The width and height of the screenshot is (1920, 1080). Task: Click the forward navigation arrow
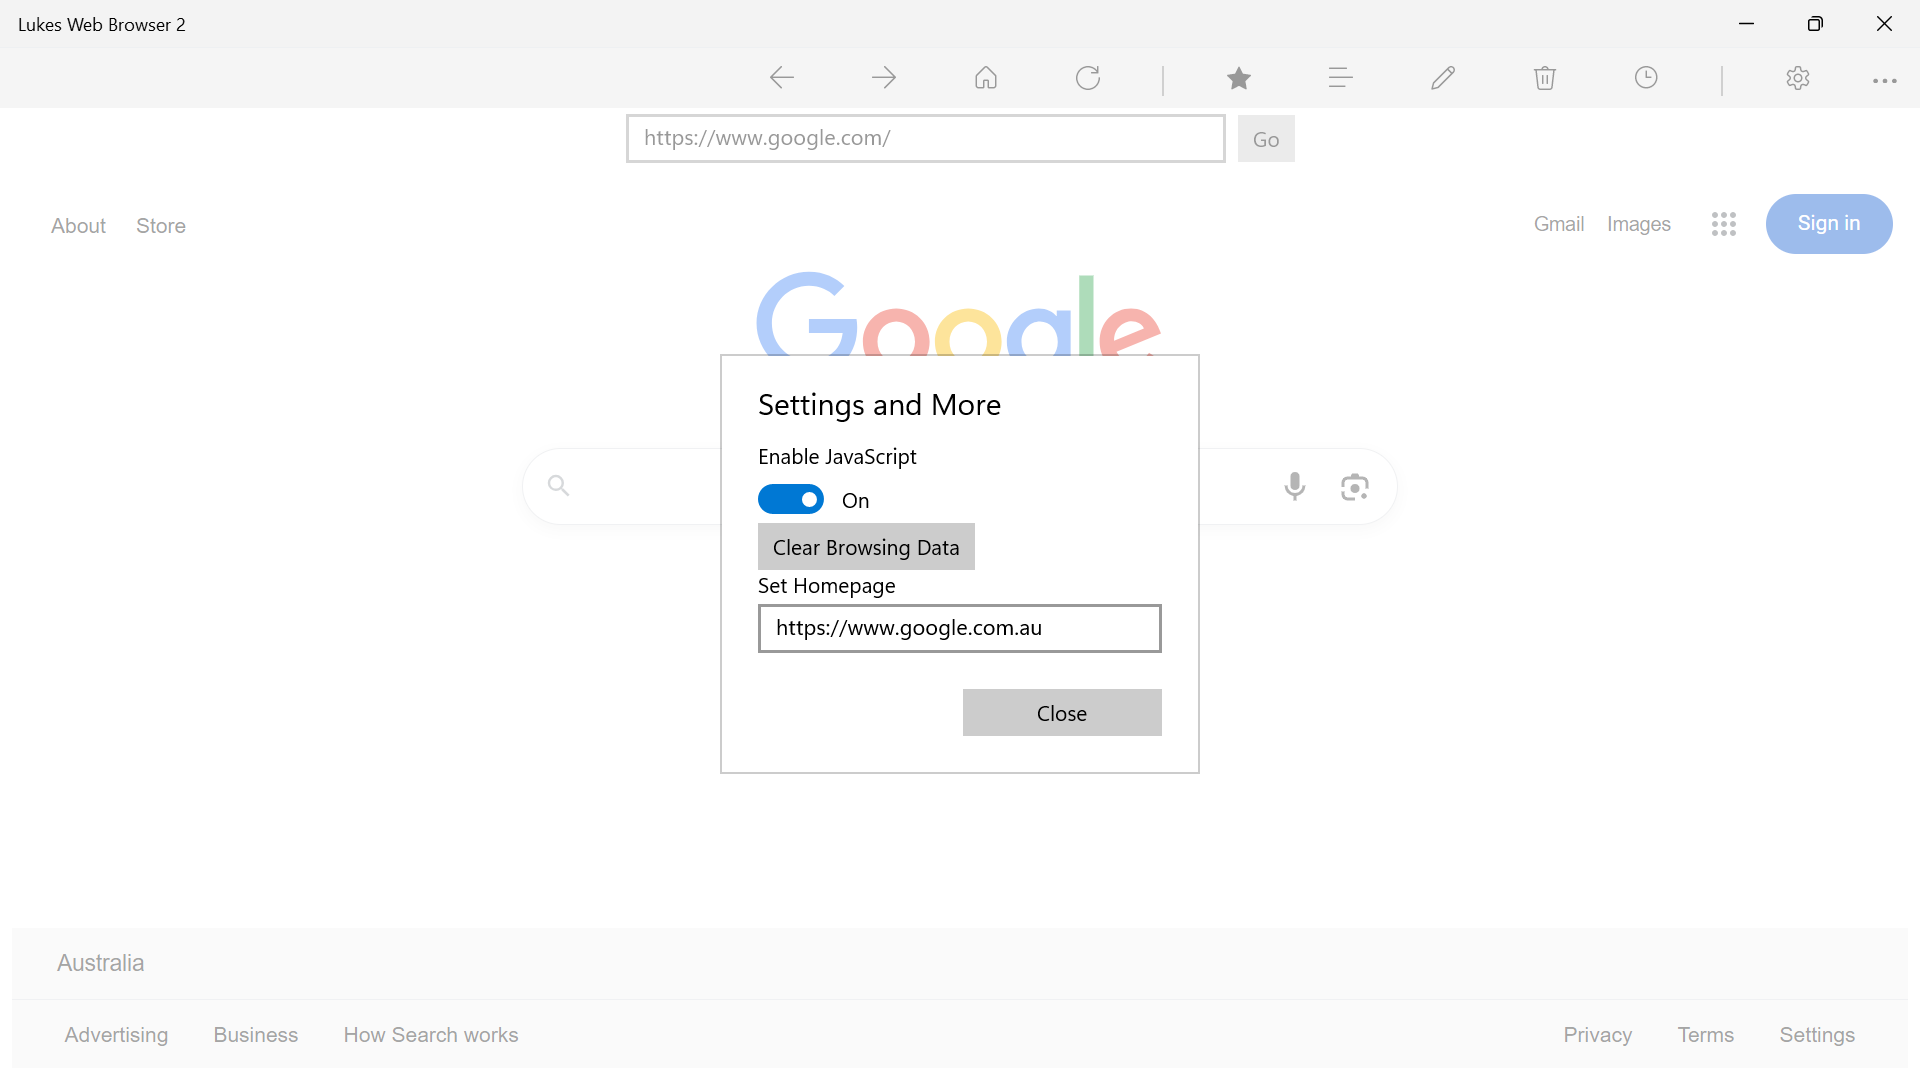(x=884, y=78)
